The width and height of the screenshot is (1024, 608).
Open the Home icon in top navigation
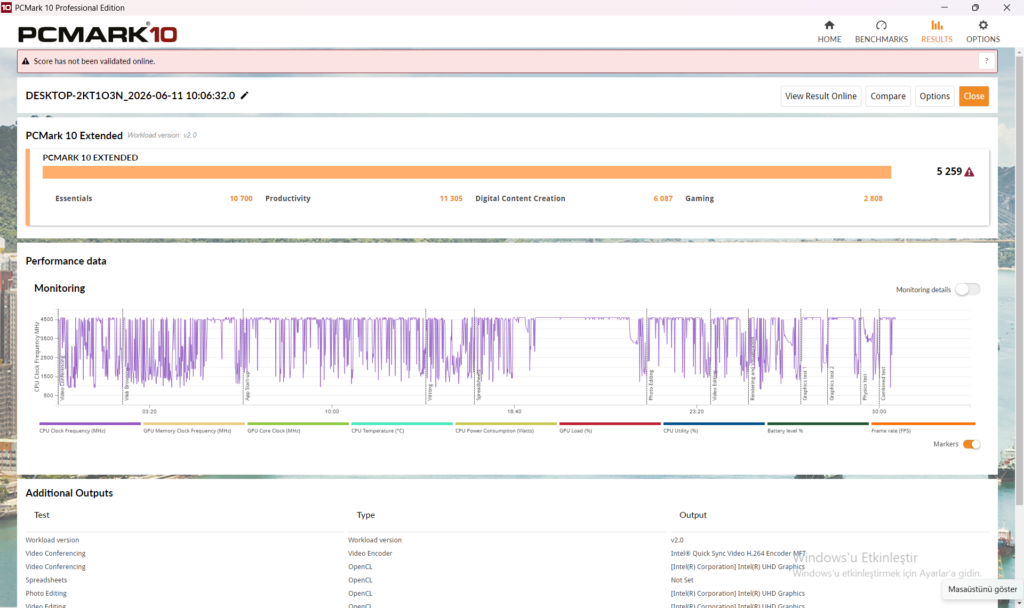[x=829, y=25]
